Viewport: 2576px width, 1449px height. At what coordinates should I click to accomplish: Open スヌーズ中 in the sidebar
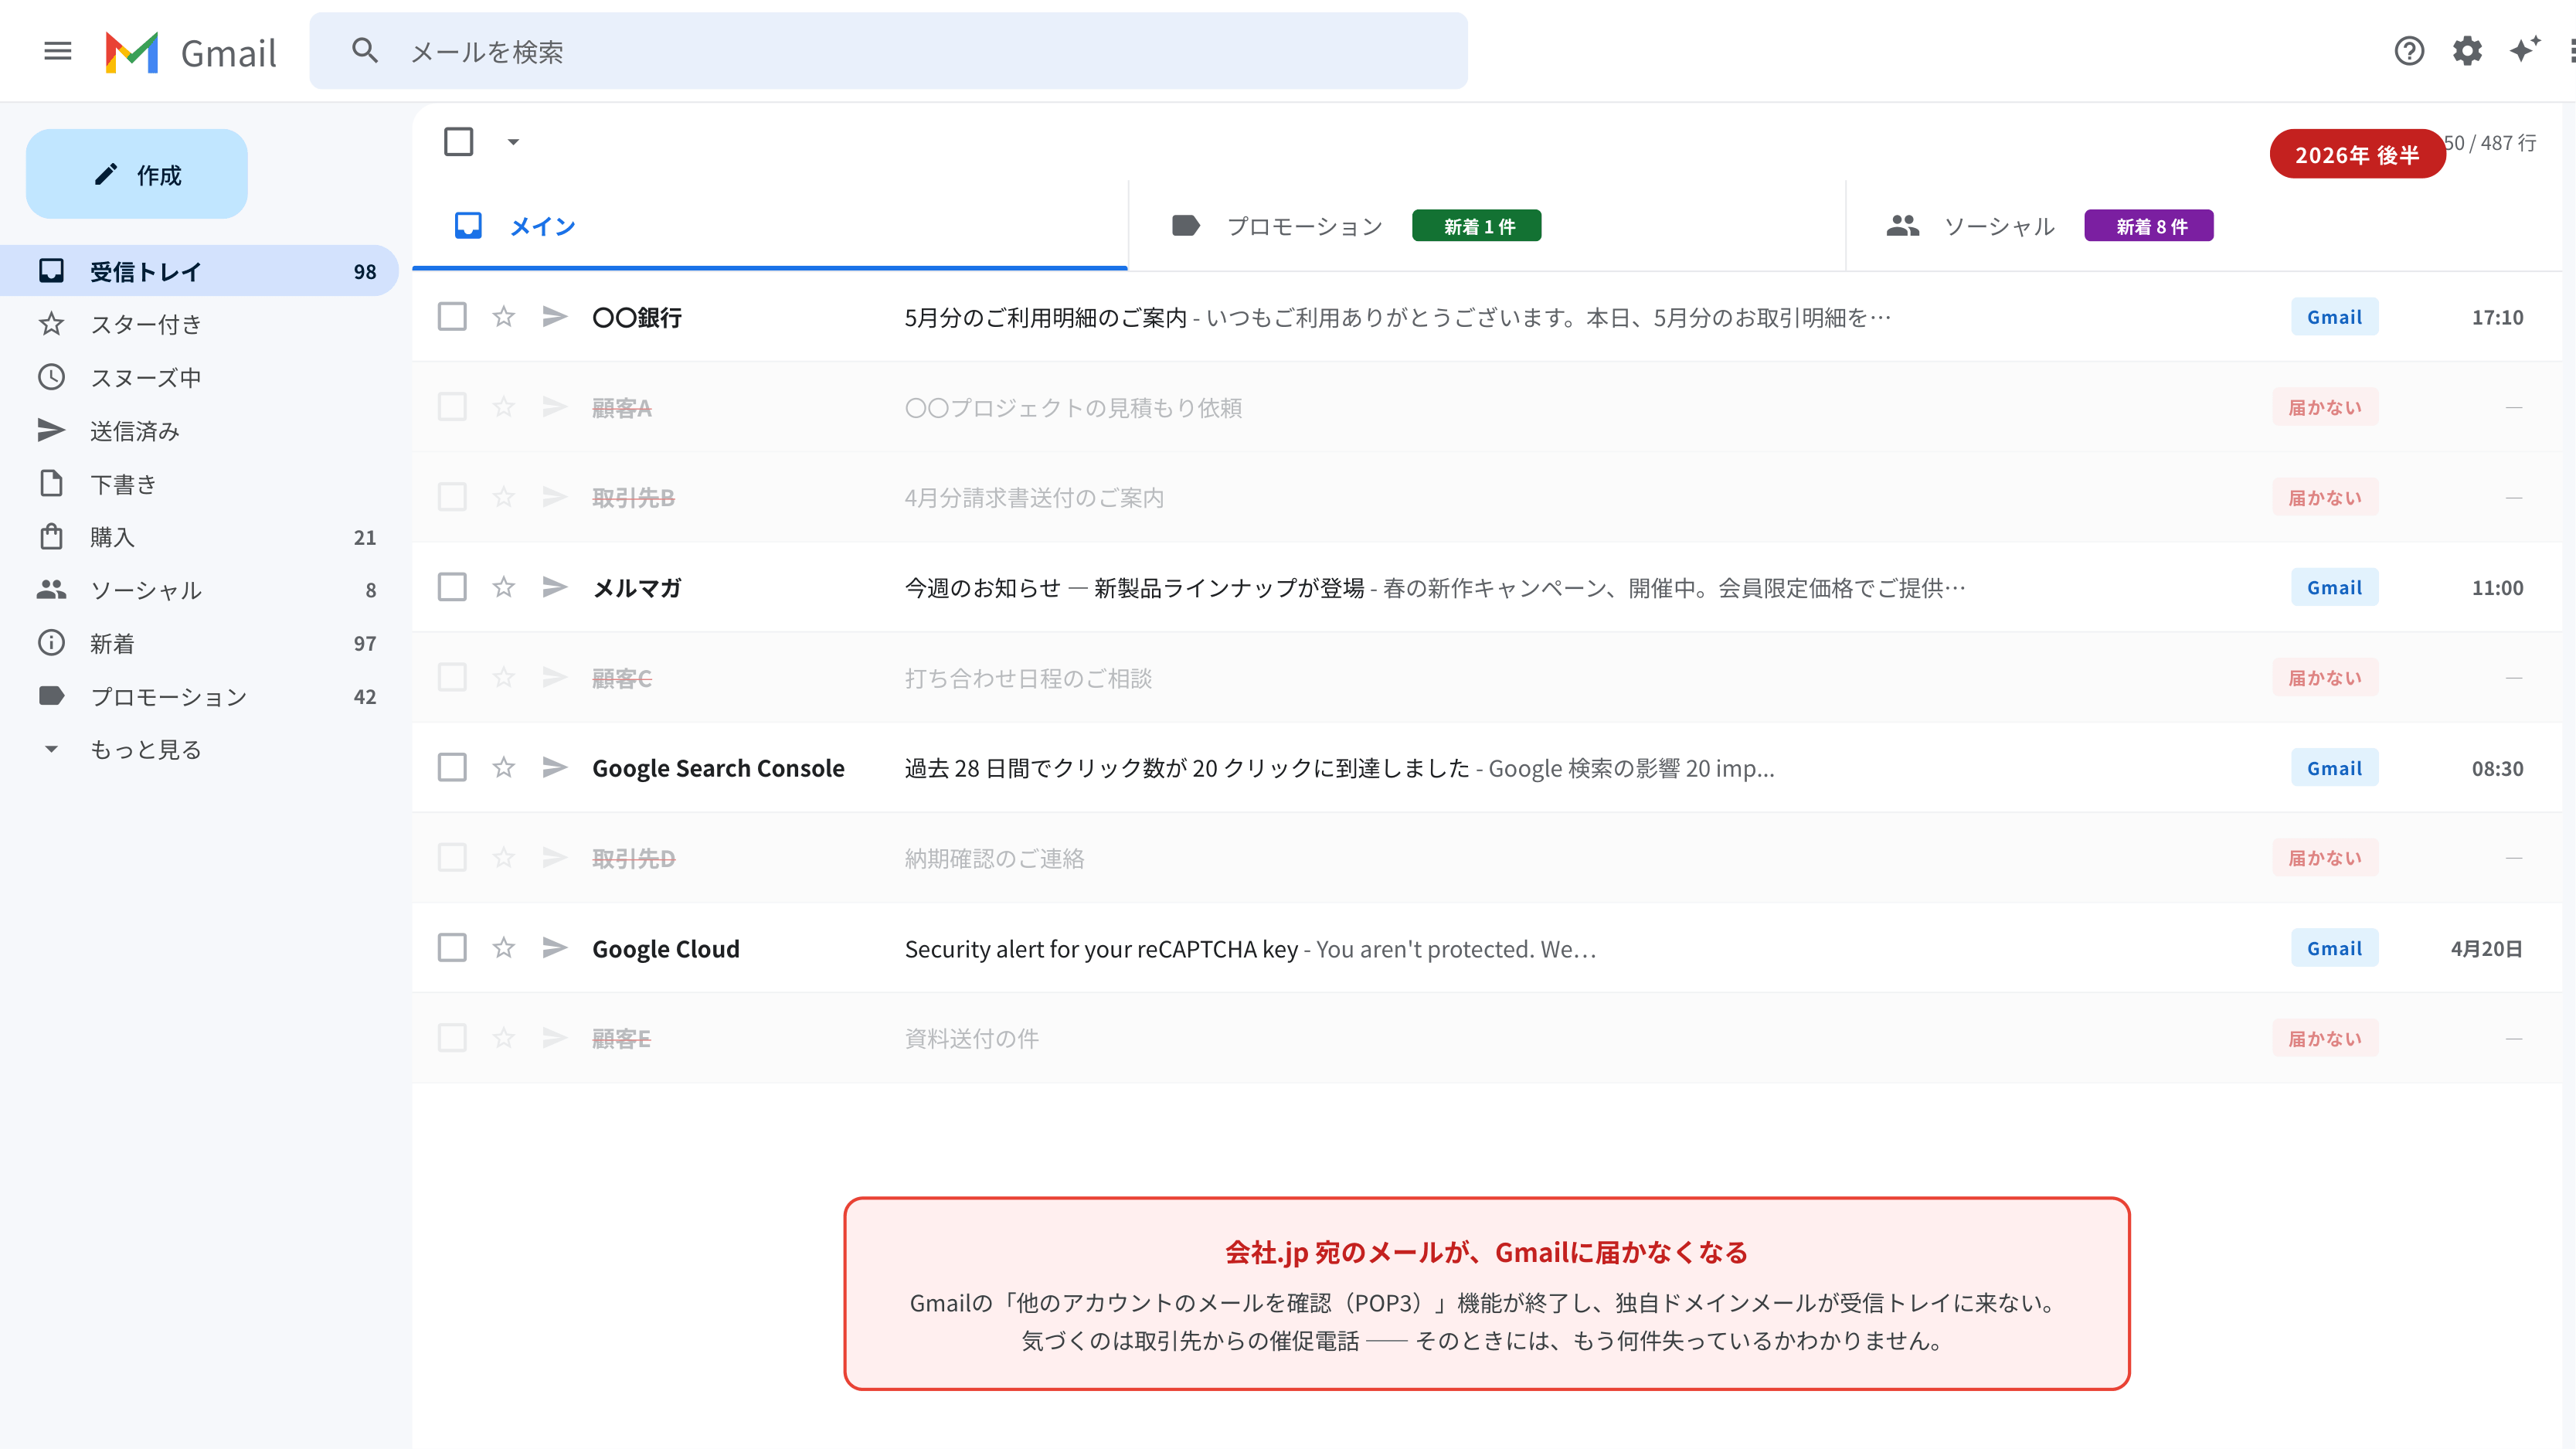[200, 377]
